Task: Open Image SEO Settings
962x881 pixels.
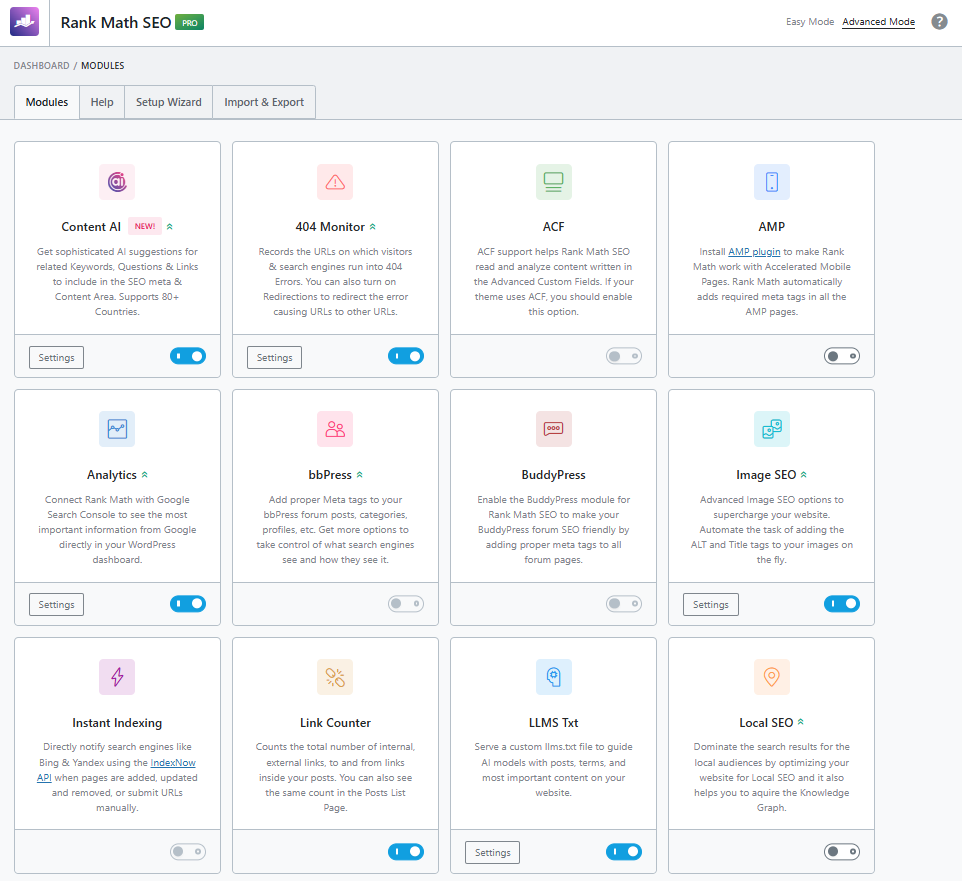Action: 710,604
